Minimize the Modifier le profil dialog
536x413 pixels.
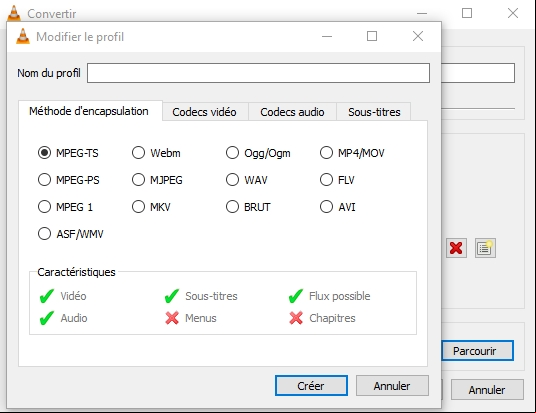(x=327, y=36)
